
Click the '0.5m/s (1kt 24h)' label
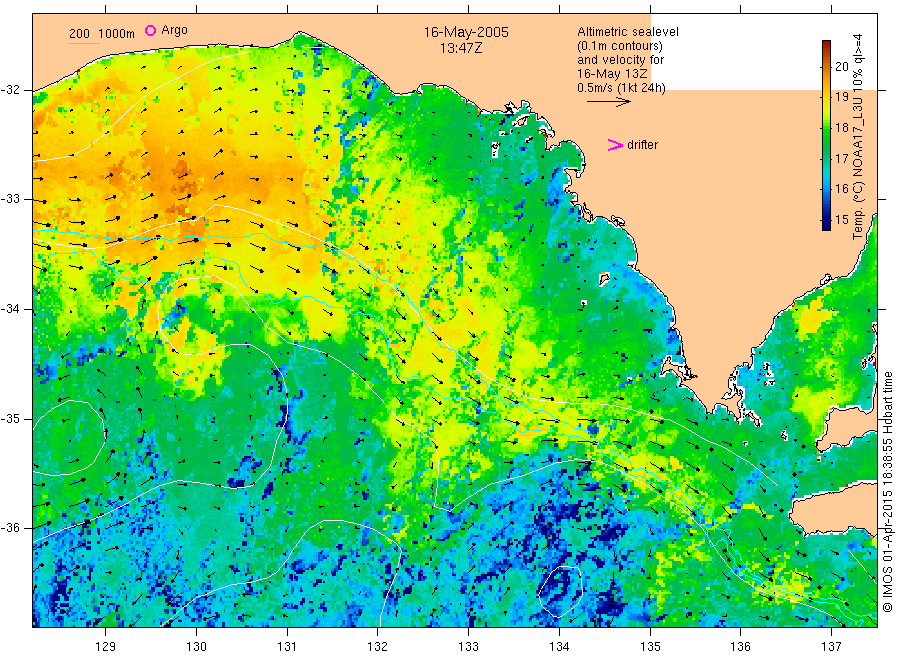pos(622,88)
